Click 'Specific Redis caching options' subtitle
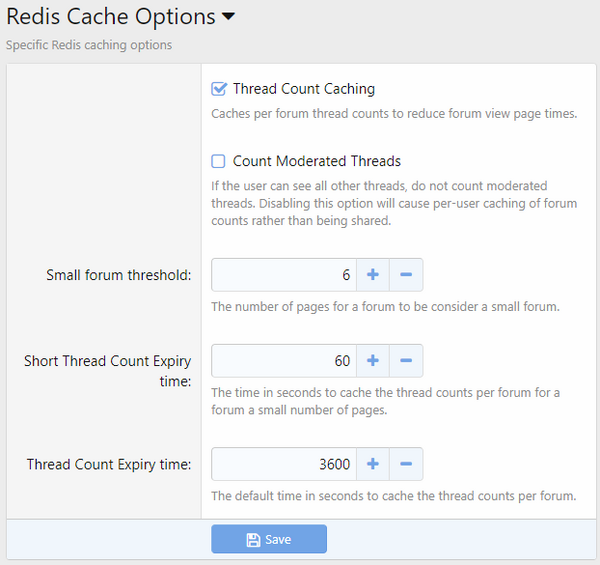 (89, 45)
